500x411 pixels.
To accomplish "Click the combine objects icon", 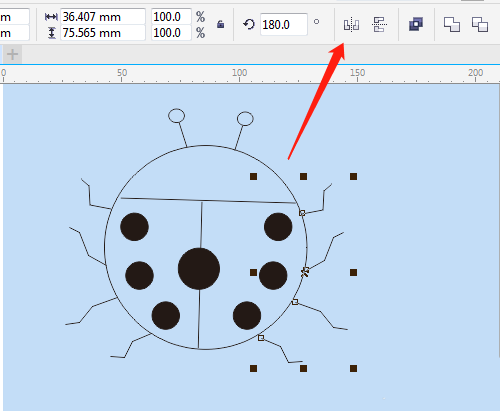I will [x=416, y=24].
